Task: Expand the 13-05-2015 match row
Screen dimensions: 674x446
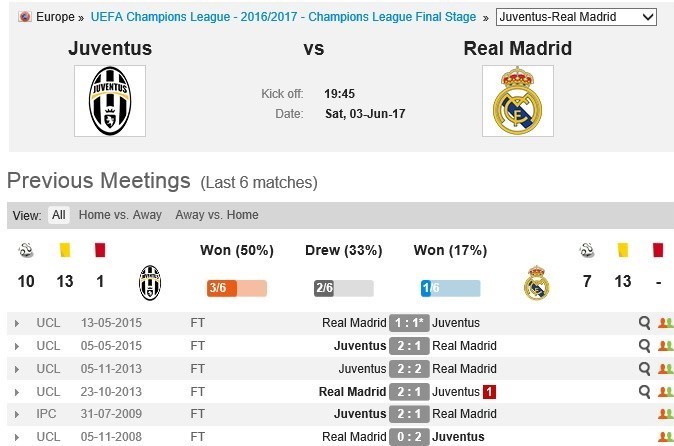Action: pyautogui.click(x=16, y=323)
